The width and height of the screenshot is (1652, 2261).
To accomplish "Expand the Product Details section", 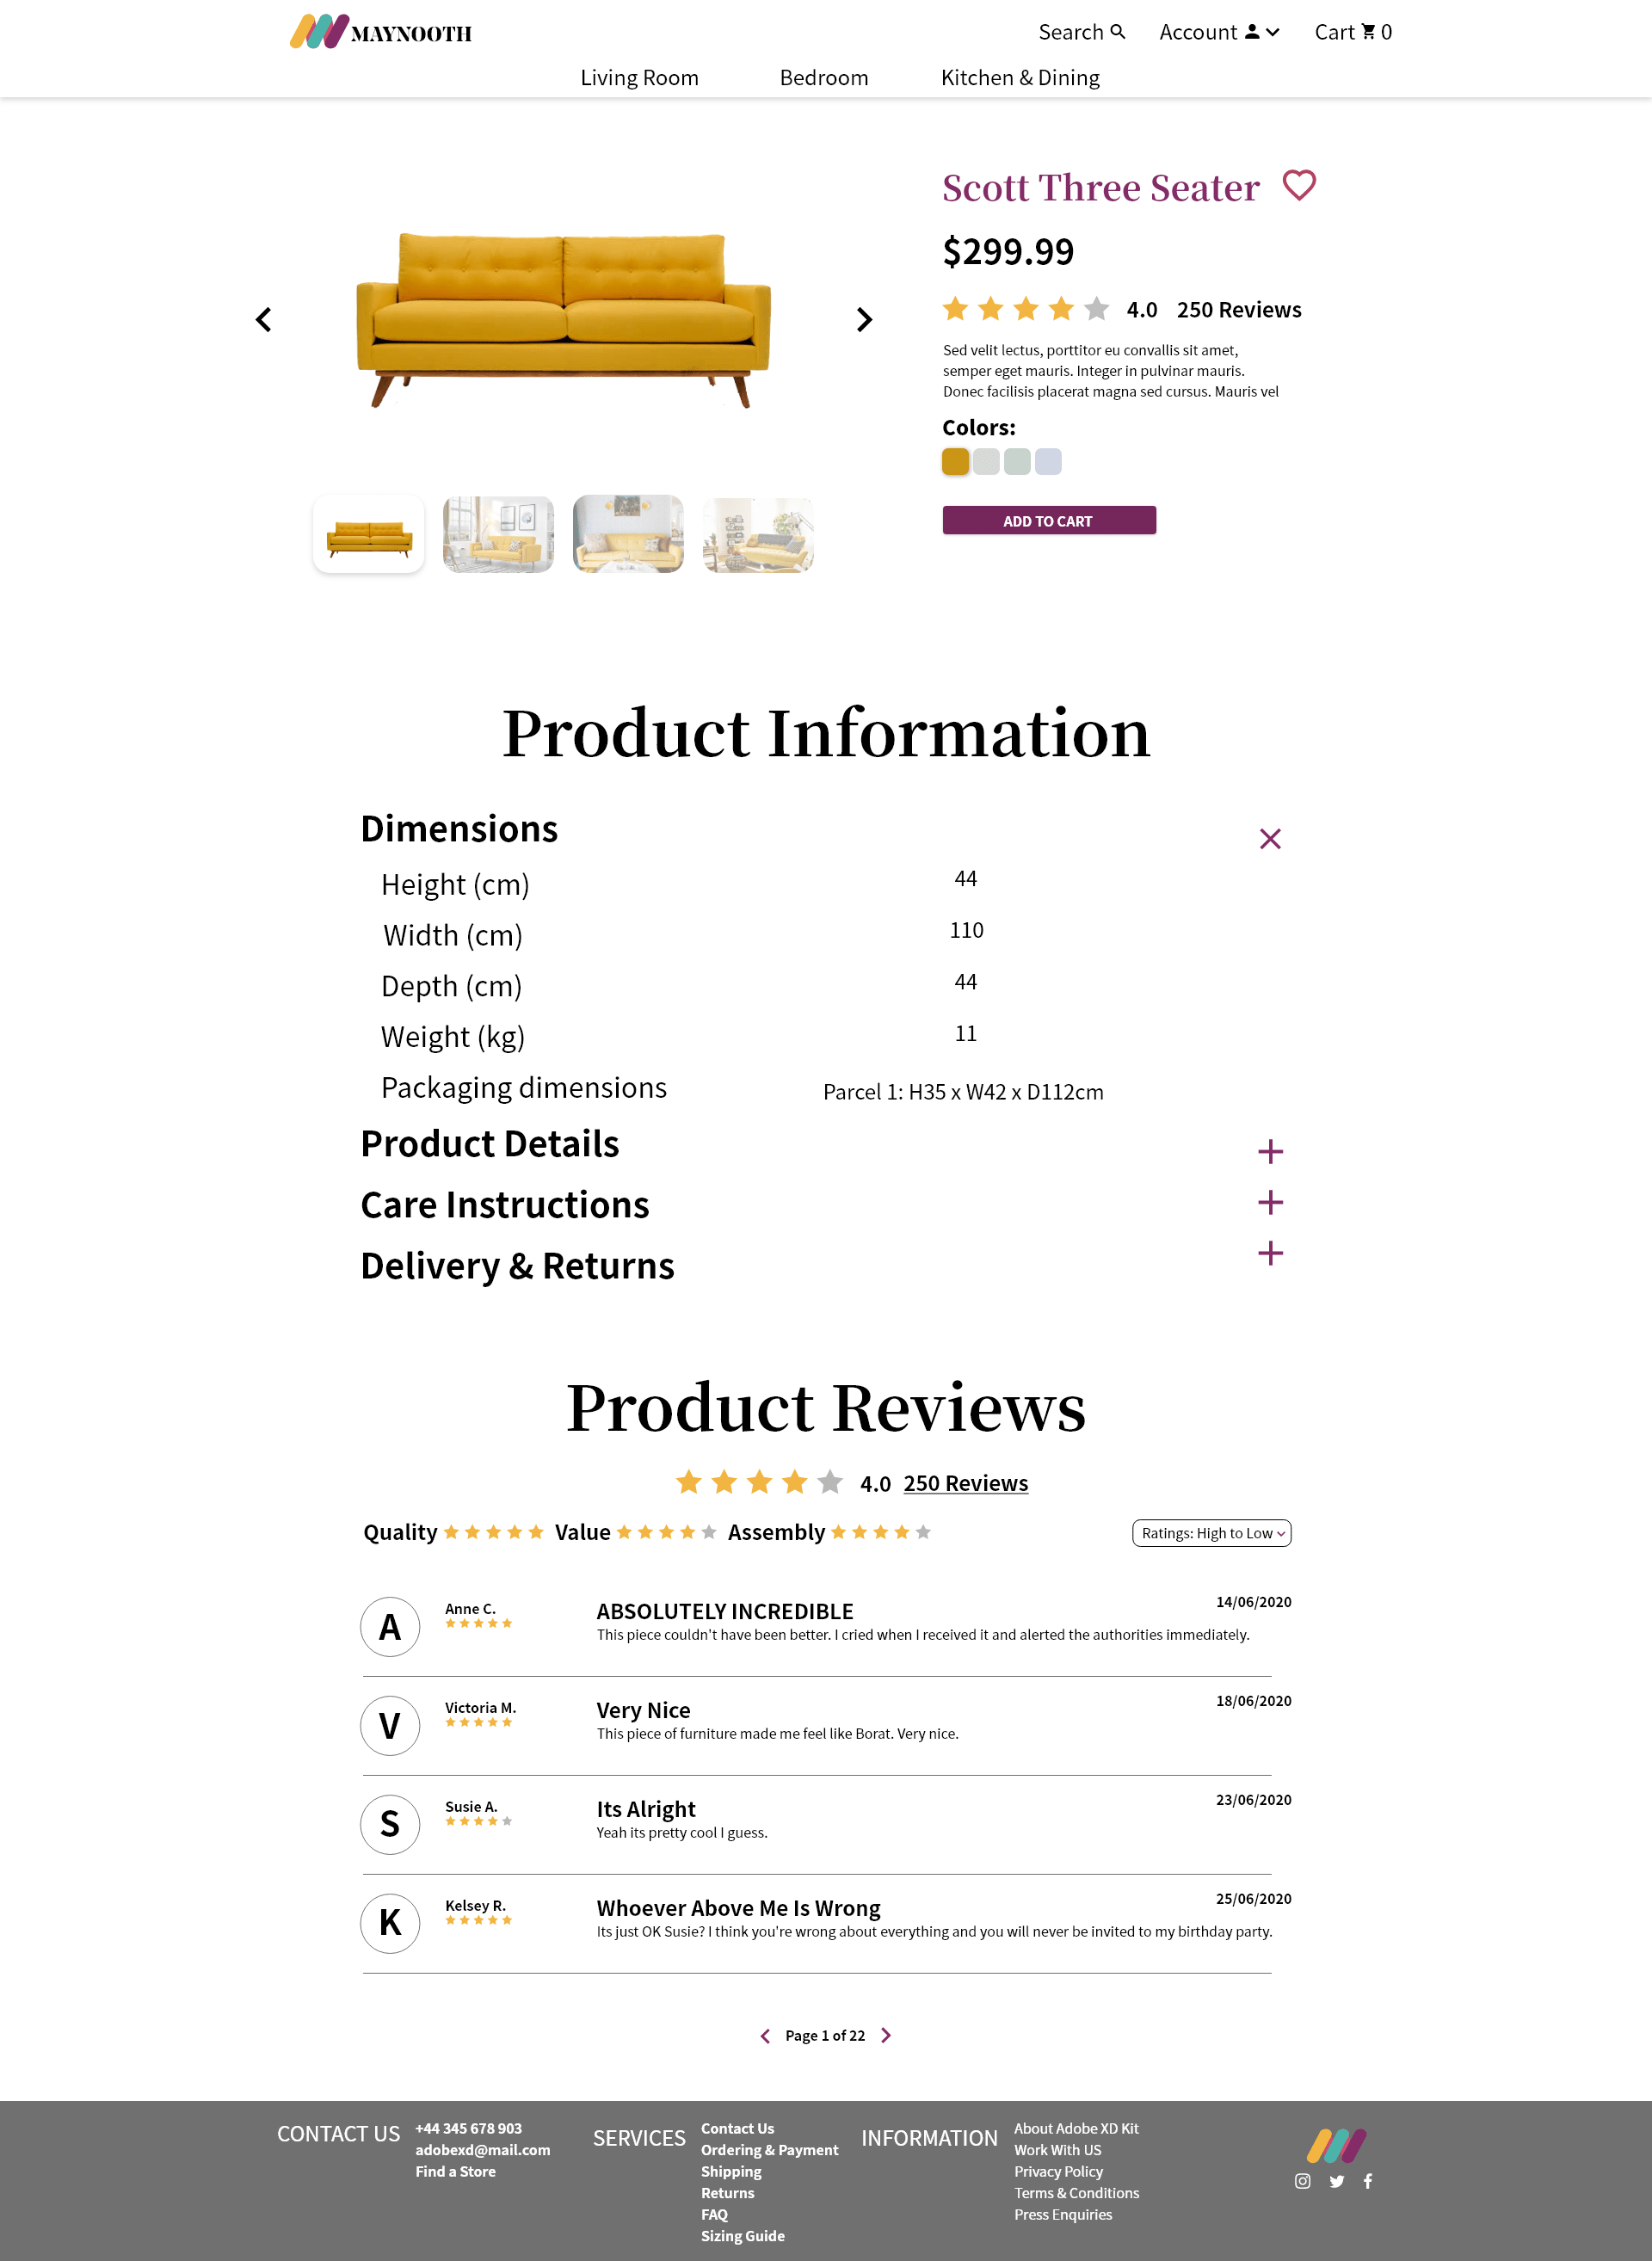I will 1271,1151.
